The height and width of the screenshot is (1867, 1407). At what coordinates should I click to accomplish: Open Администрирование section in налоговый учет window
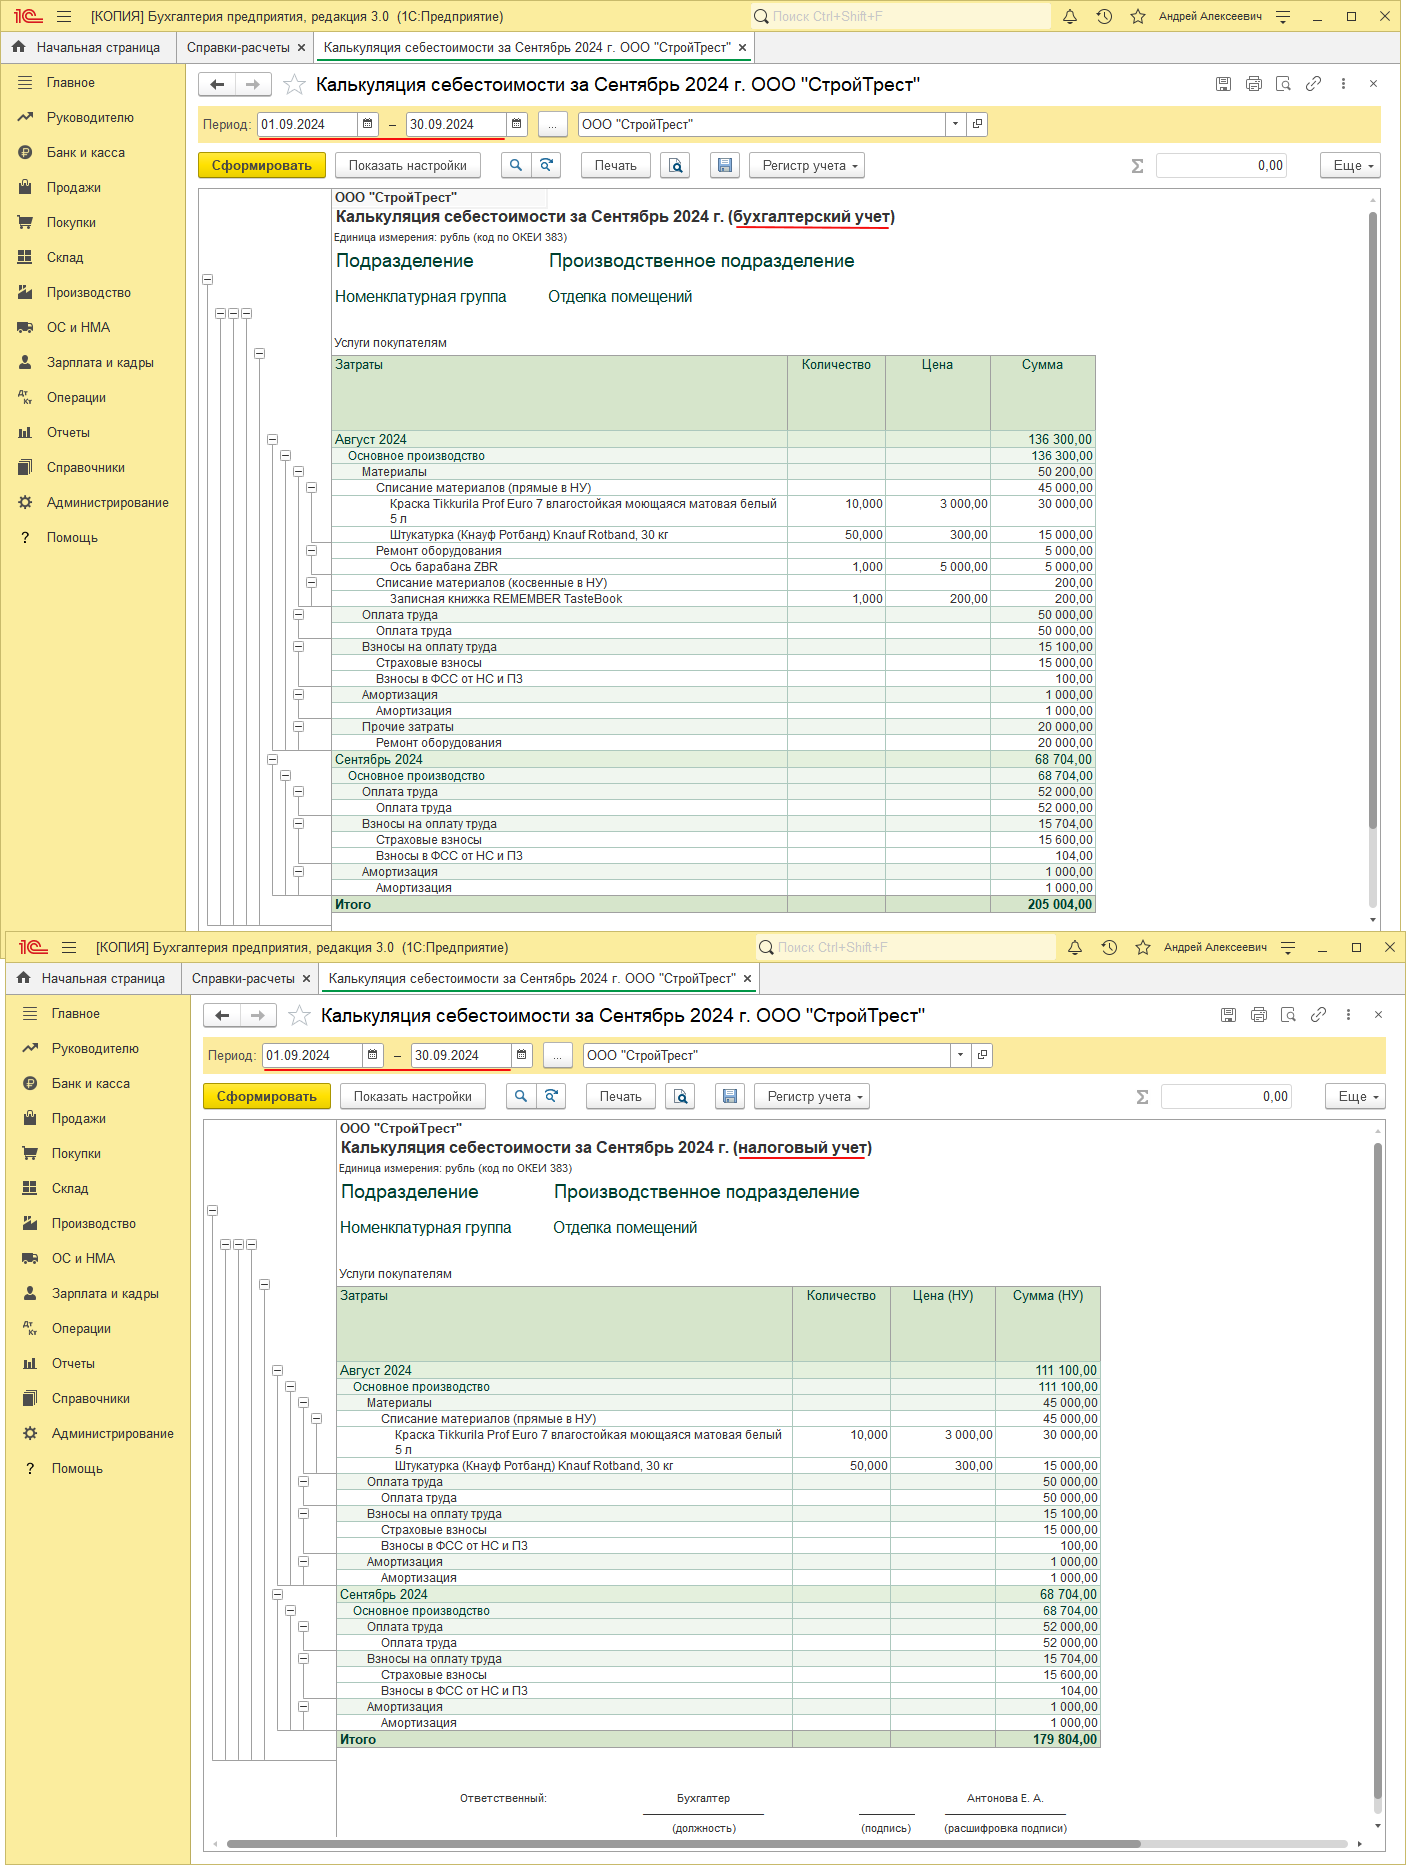tap(113, 1433)
